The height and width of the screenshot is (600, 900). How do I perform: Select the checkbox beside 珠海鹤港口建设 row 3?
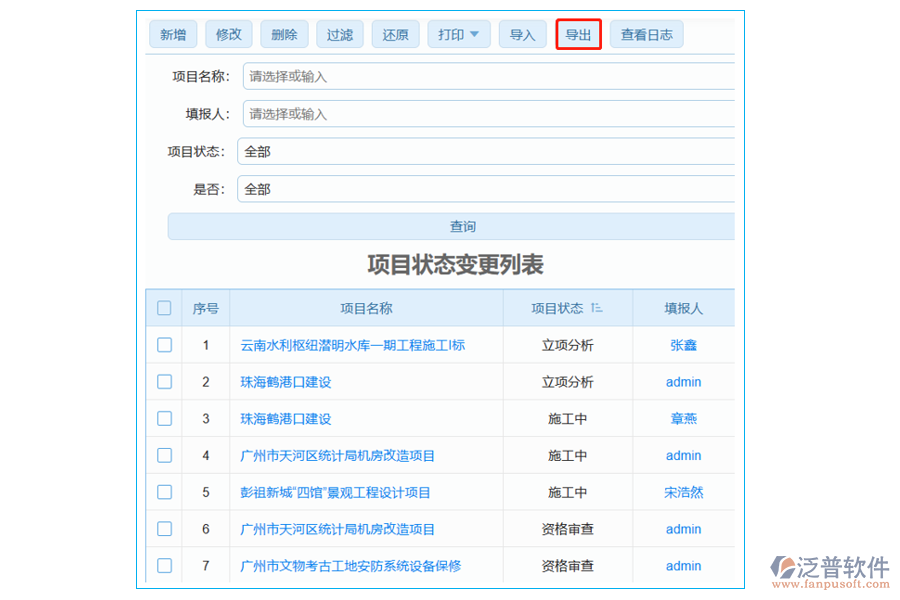(x=164, y=418)
